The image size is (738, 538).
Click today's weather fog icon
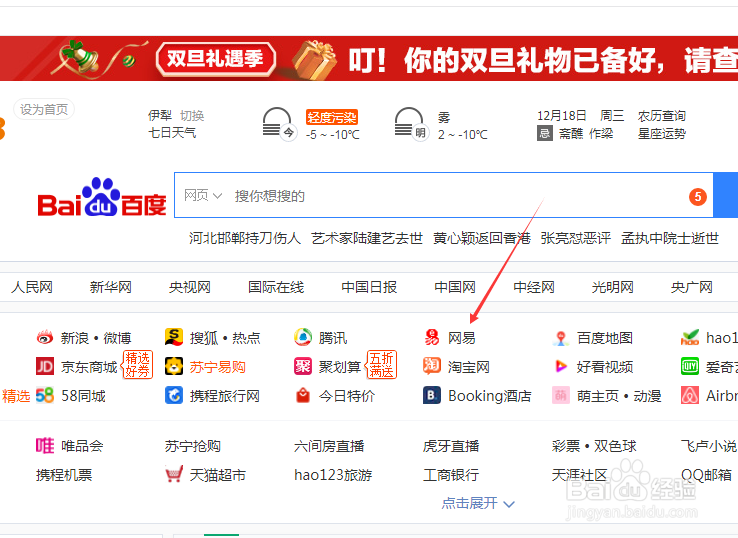(x=278, y=123)
